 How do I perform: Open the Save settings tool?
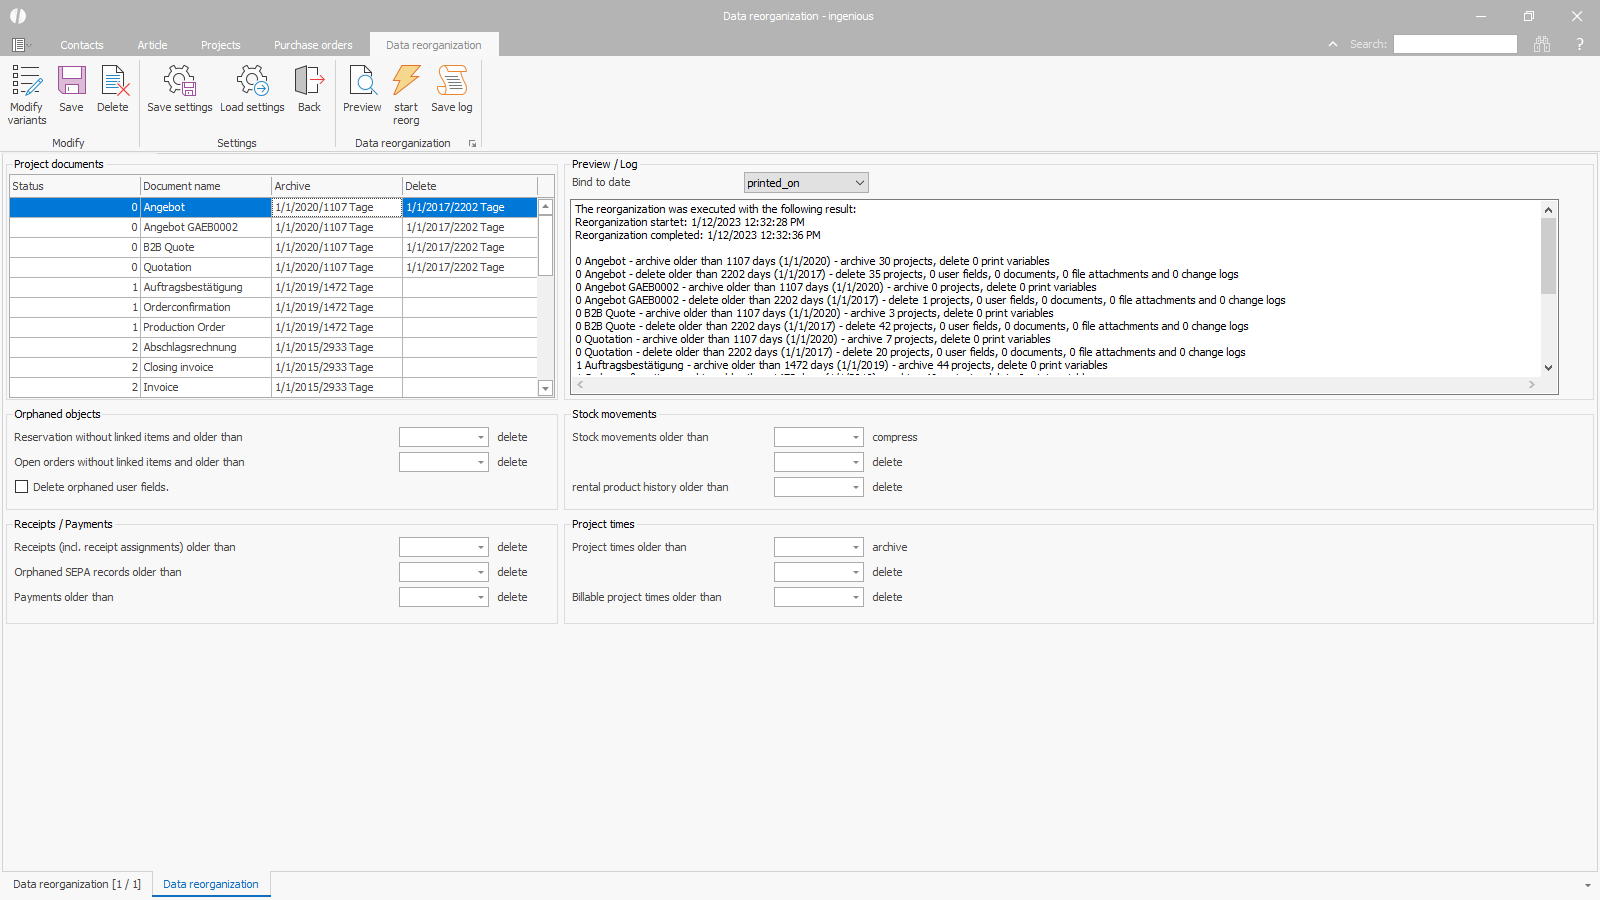[180, 82]
